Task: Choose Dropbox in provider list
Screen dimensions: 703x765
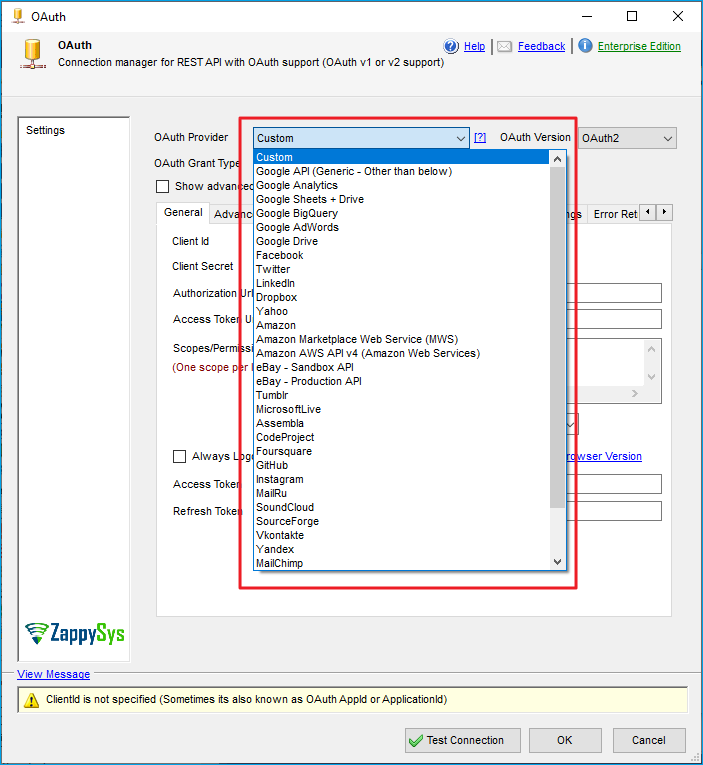Action: [402, 297]
